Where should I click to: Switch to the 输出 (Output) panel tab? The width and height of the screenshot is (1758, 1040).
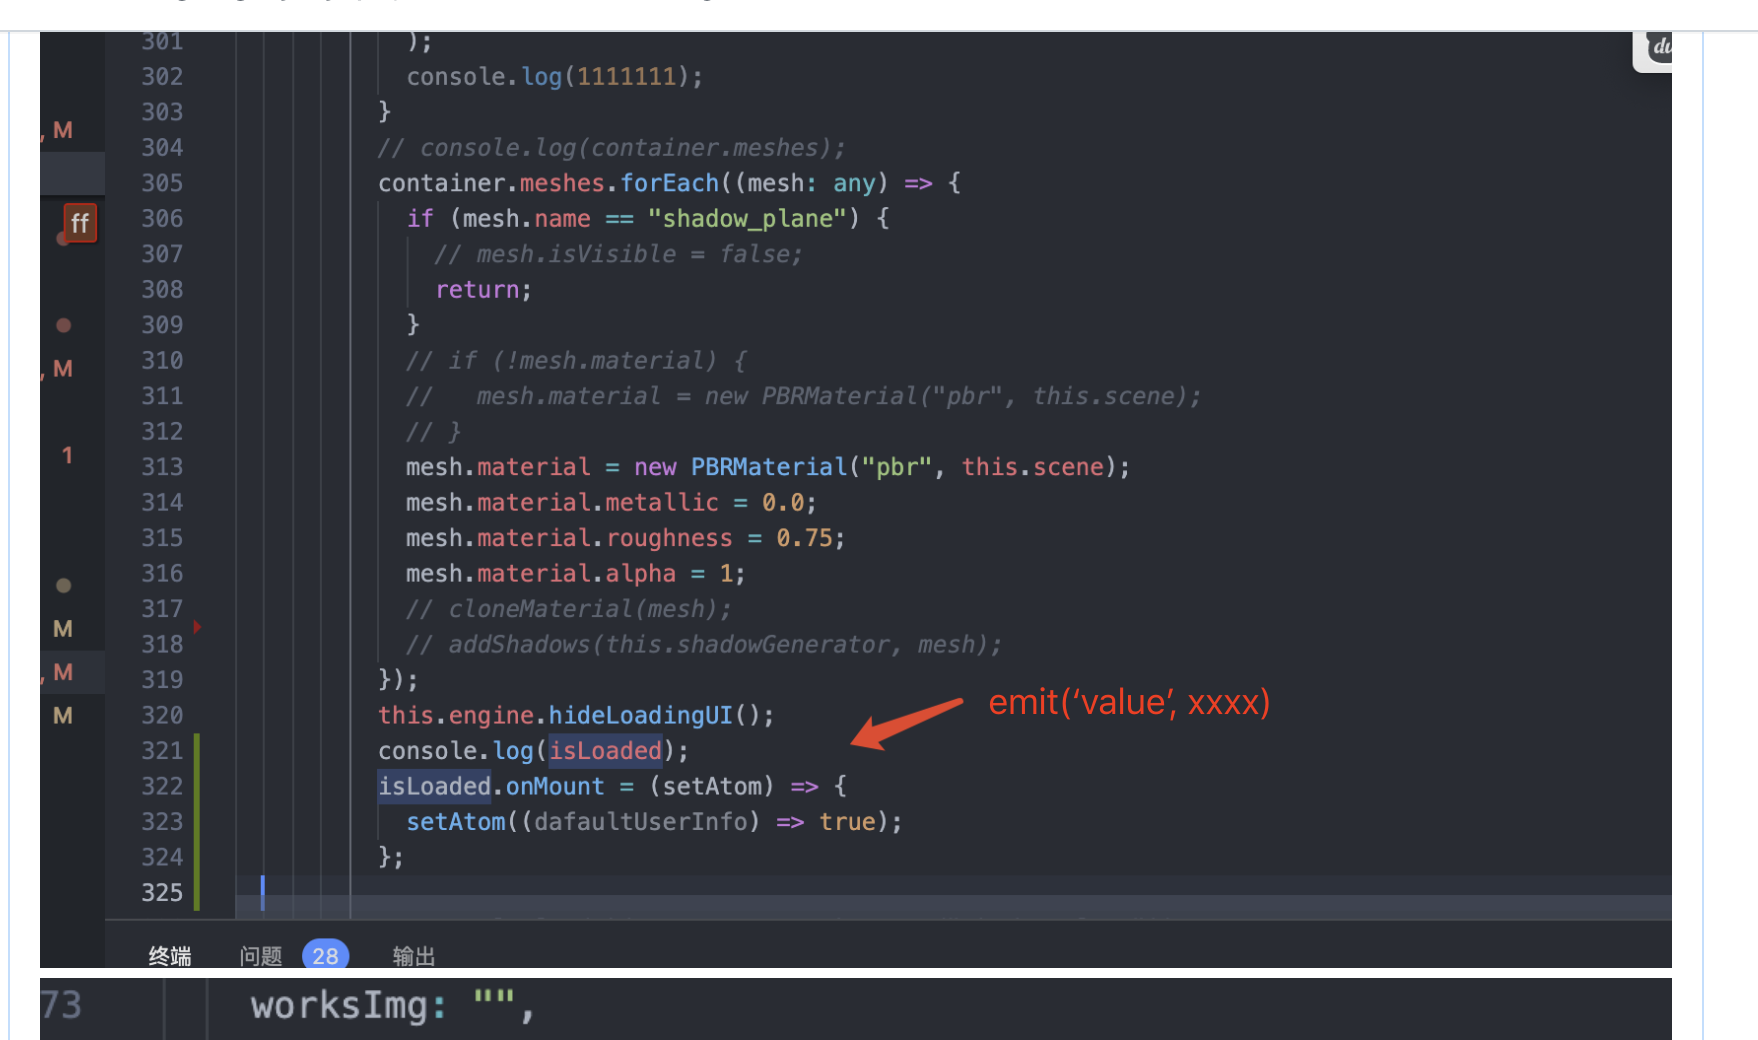(413, 955)
